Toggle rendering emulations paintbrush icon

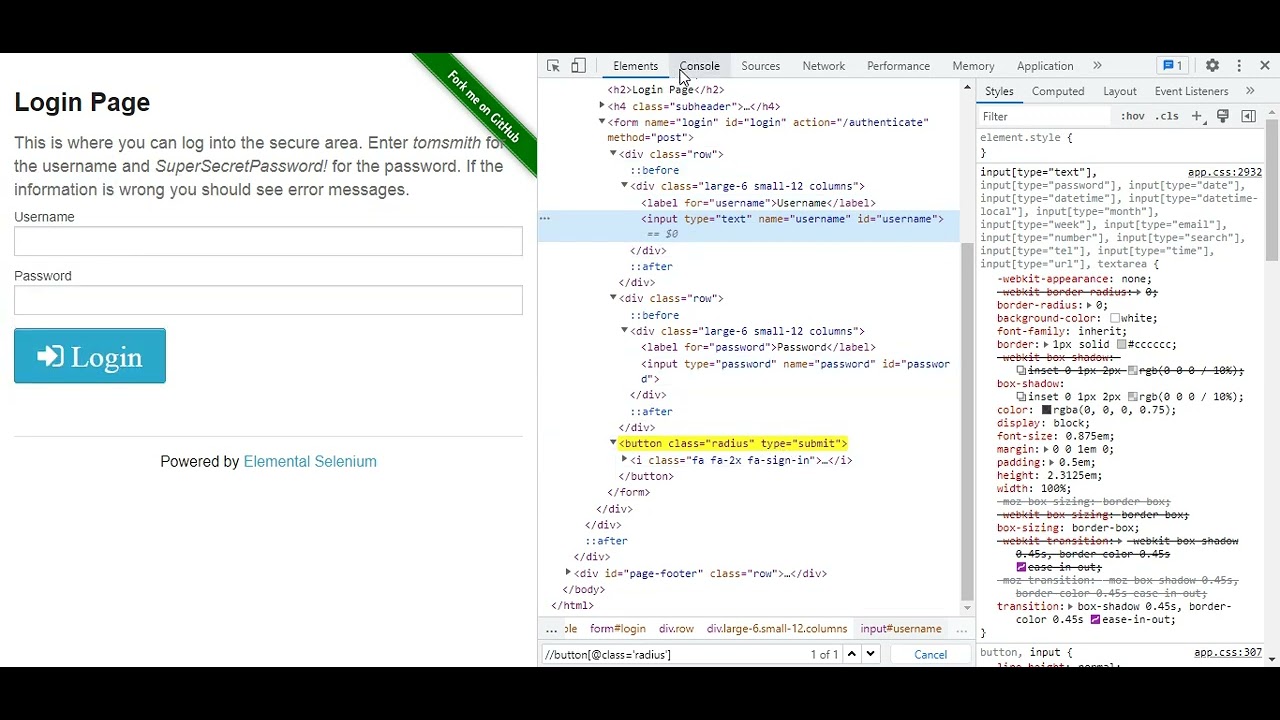tap(1222, 116)
